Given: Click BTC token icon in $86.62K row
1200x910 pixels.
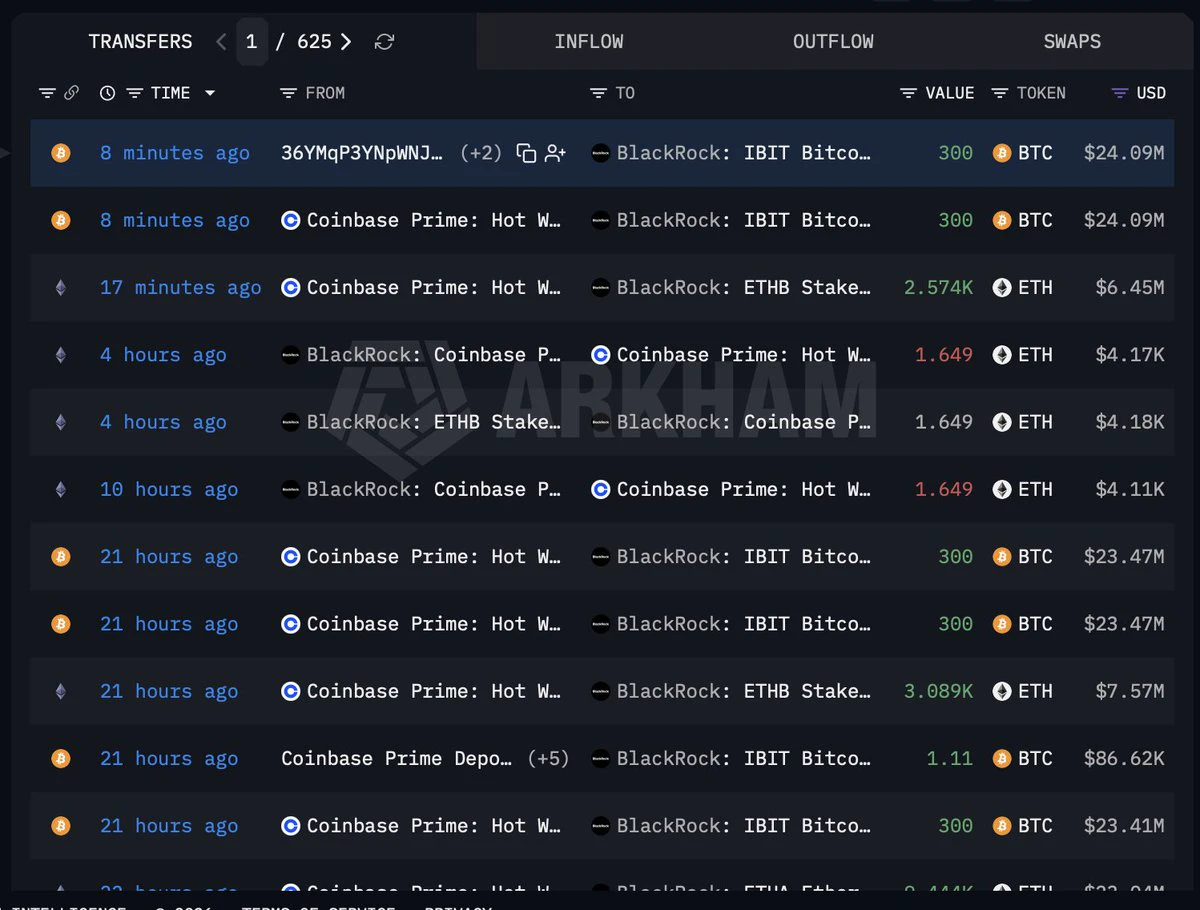Looking at the screenshot, I should [1002, 758].
